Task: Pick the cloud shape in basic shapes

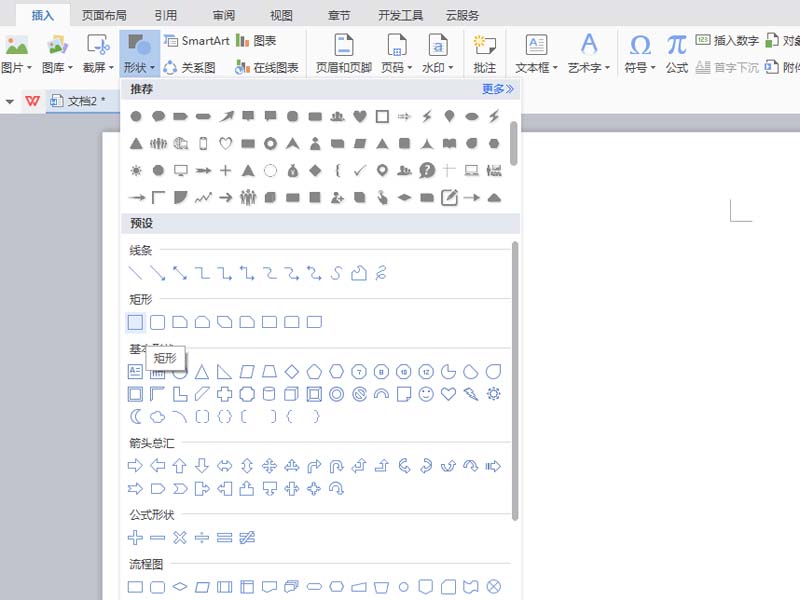Action: tap(157, 416)
